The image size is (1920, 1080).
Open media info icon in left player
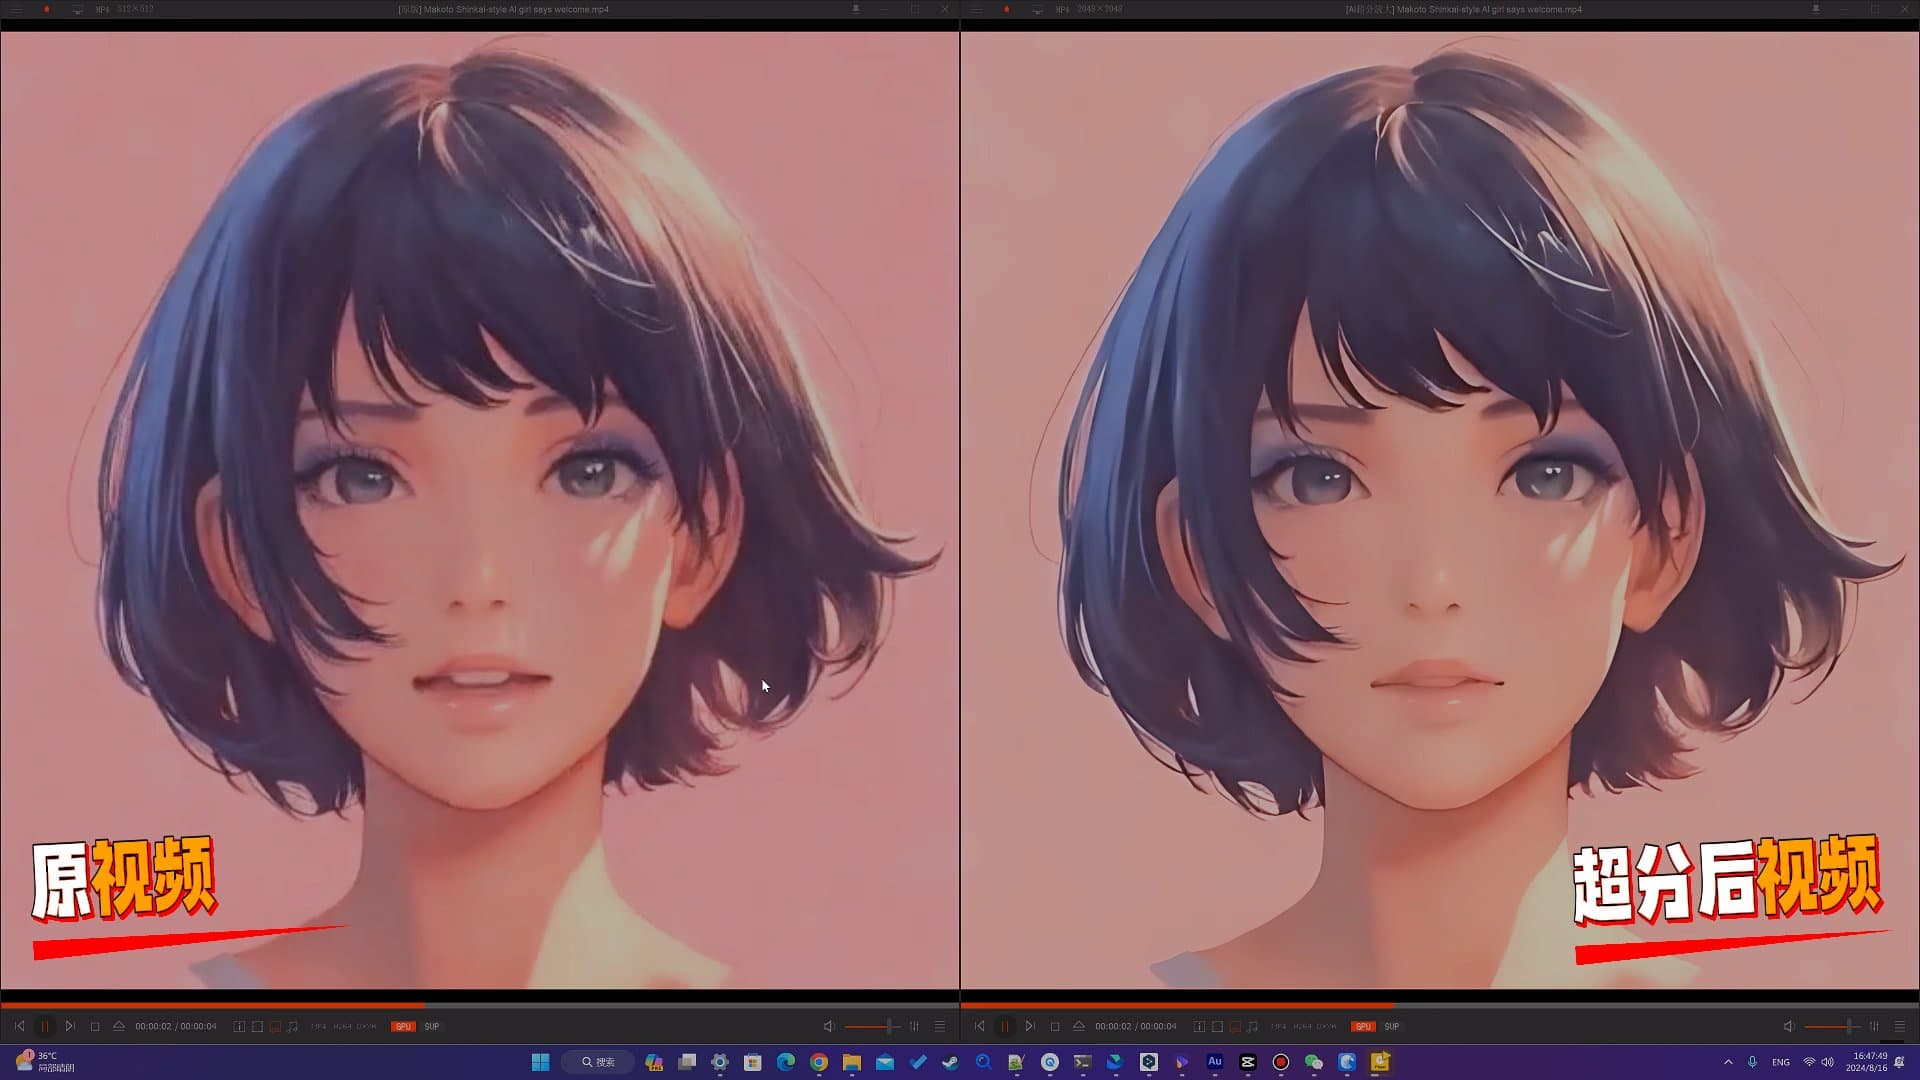(x=238, y=1026)
